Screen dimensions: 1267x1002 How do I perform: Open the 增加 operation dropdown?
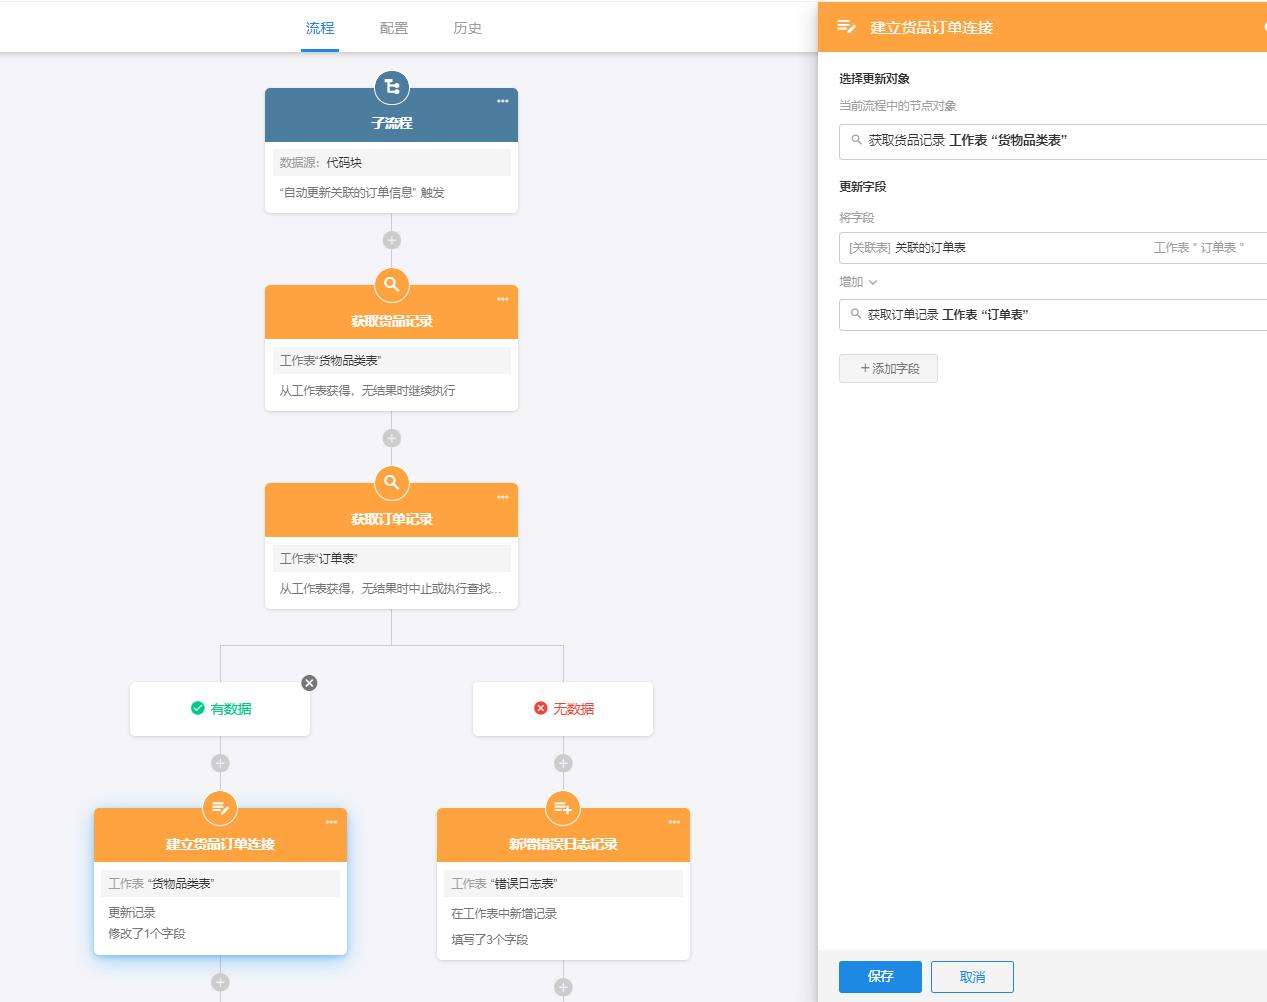[x=858, y=282]
